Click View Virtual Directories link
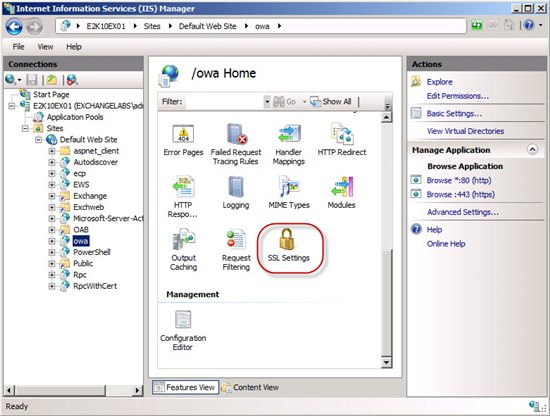 click(x=465, y=131)
